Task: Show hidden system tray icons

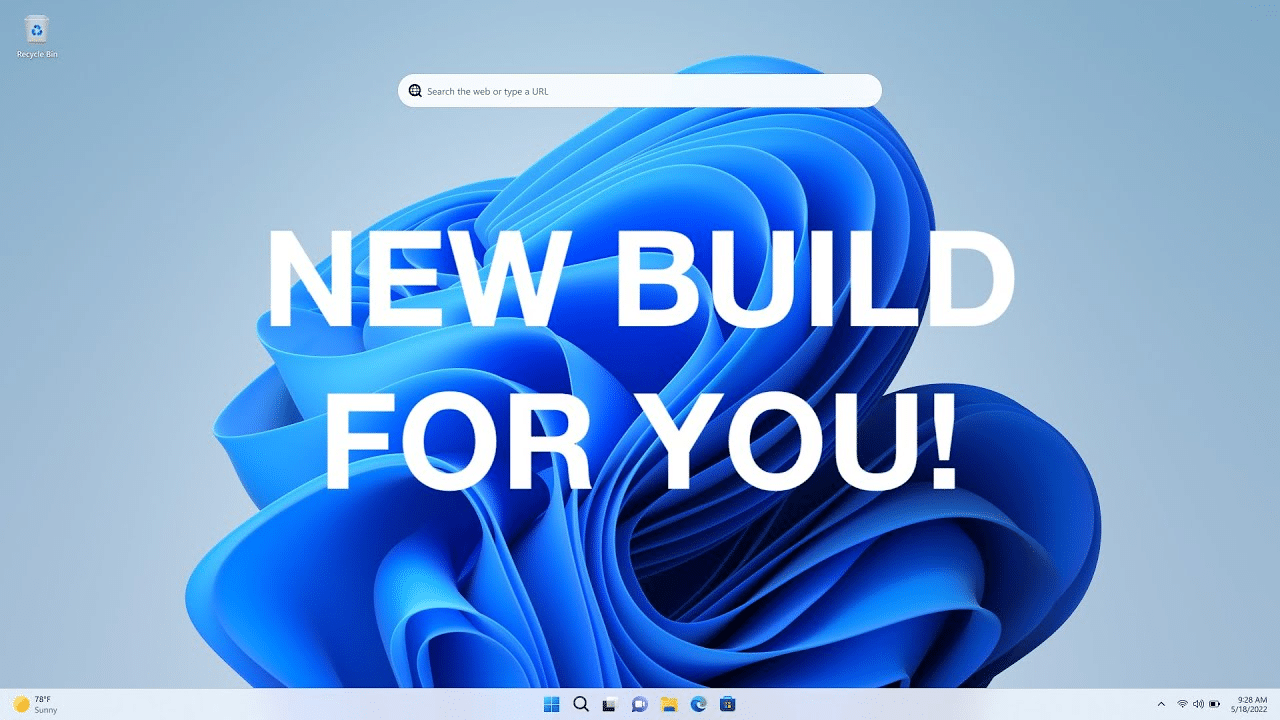Action: (x=1161, y=704)
